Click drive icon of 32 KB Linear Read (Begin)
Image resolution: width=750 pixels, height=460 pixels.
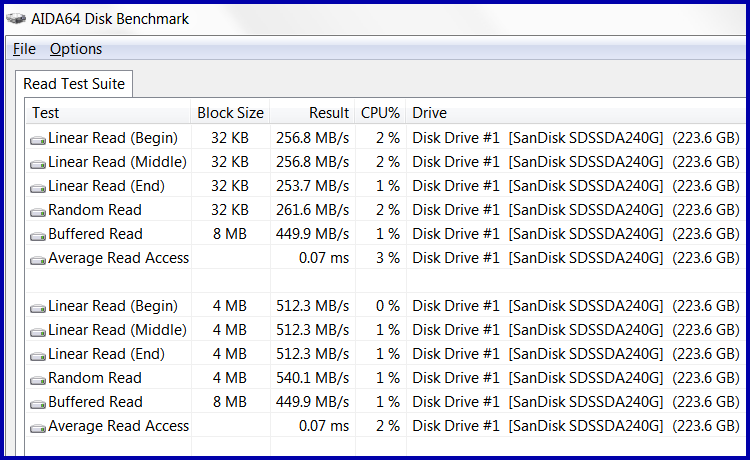pyautogui.click(x=38, y=140)
